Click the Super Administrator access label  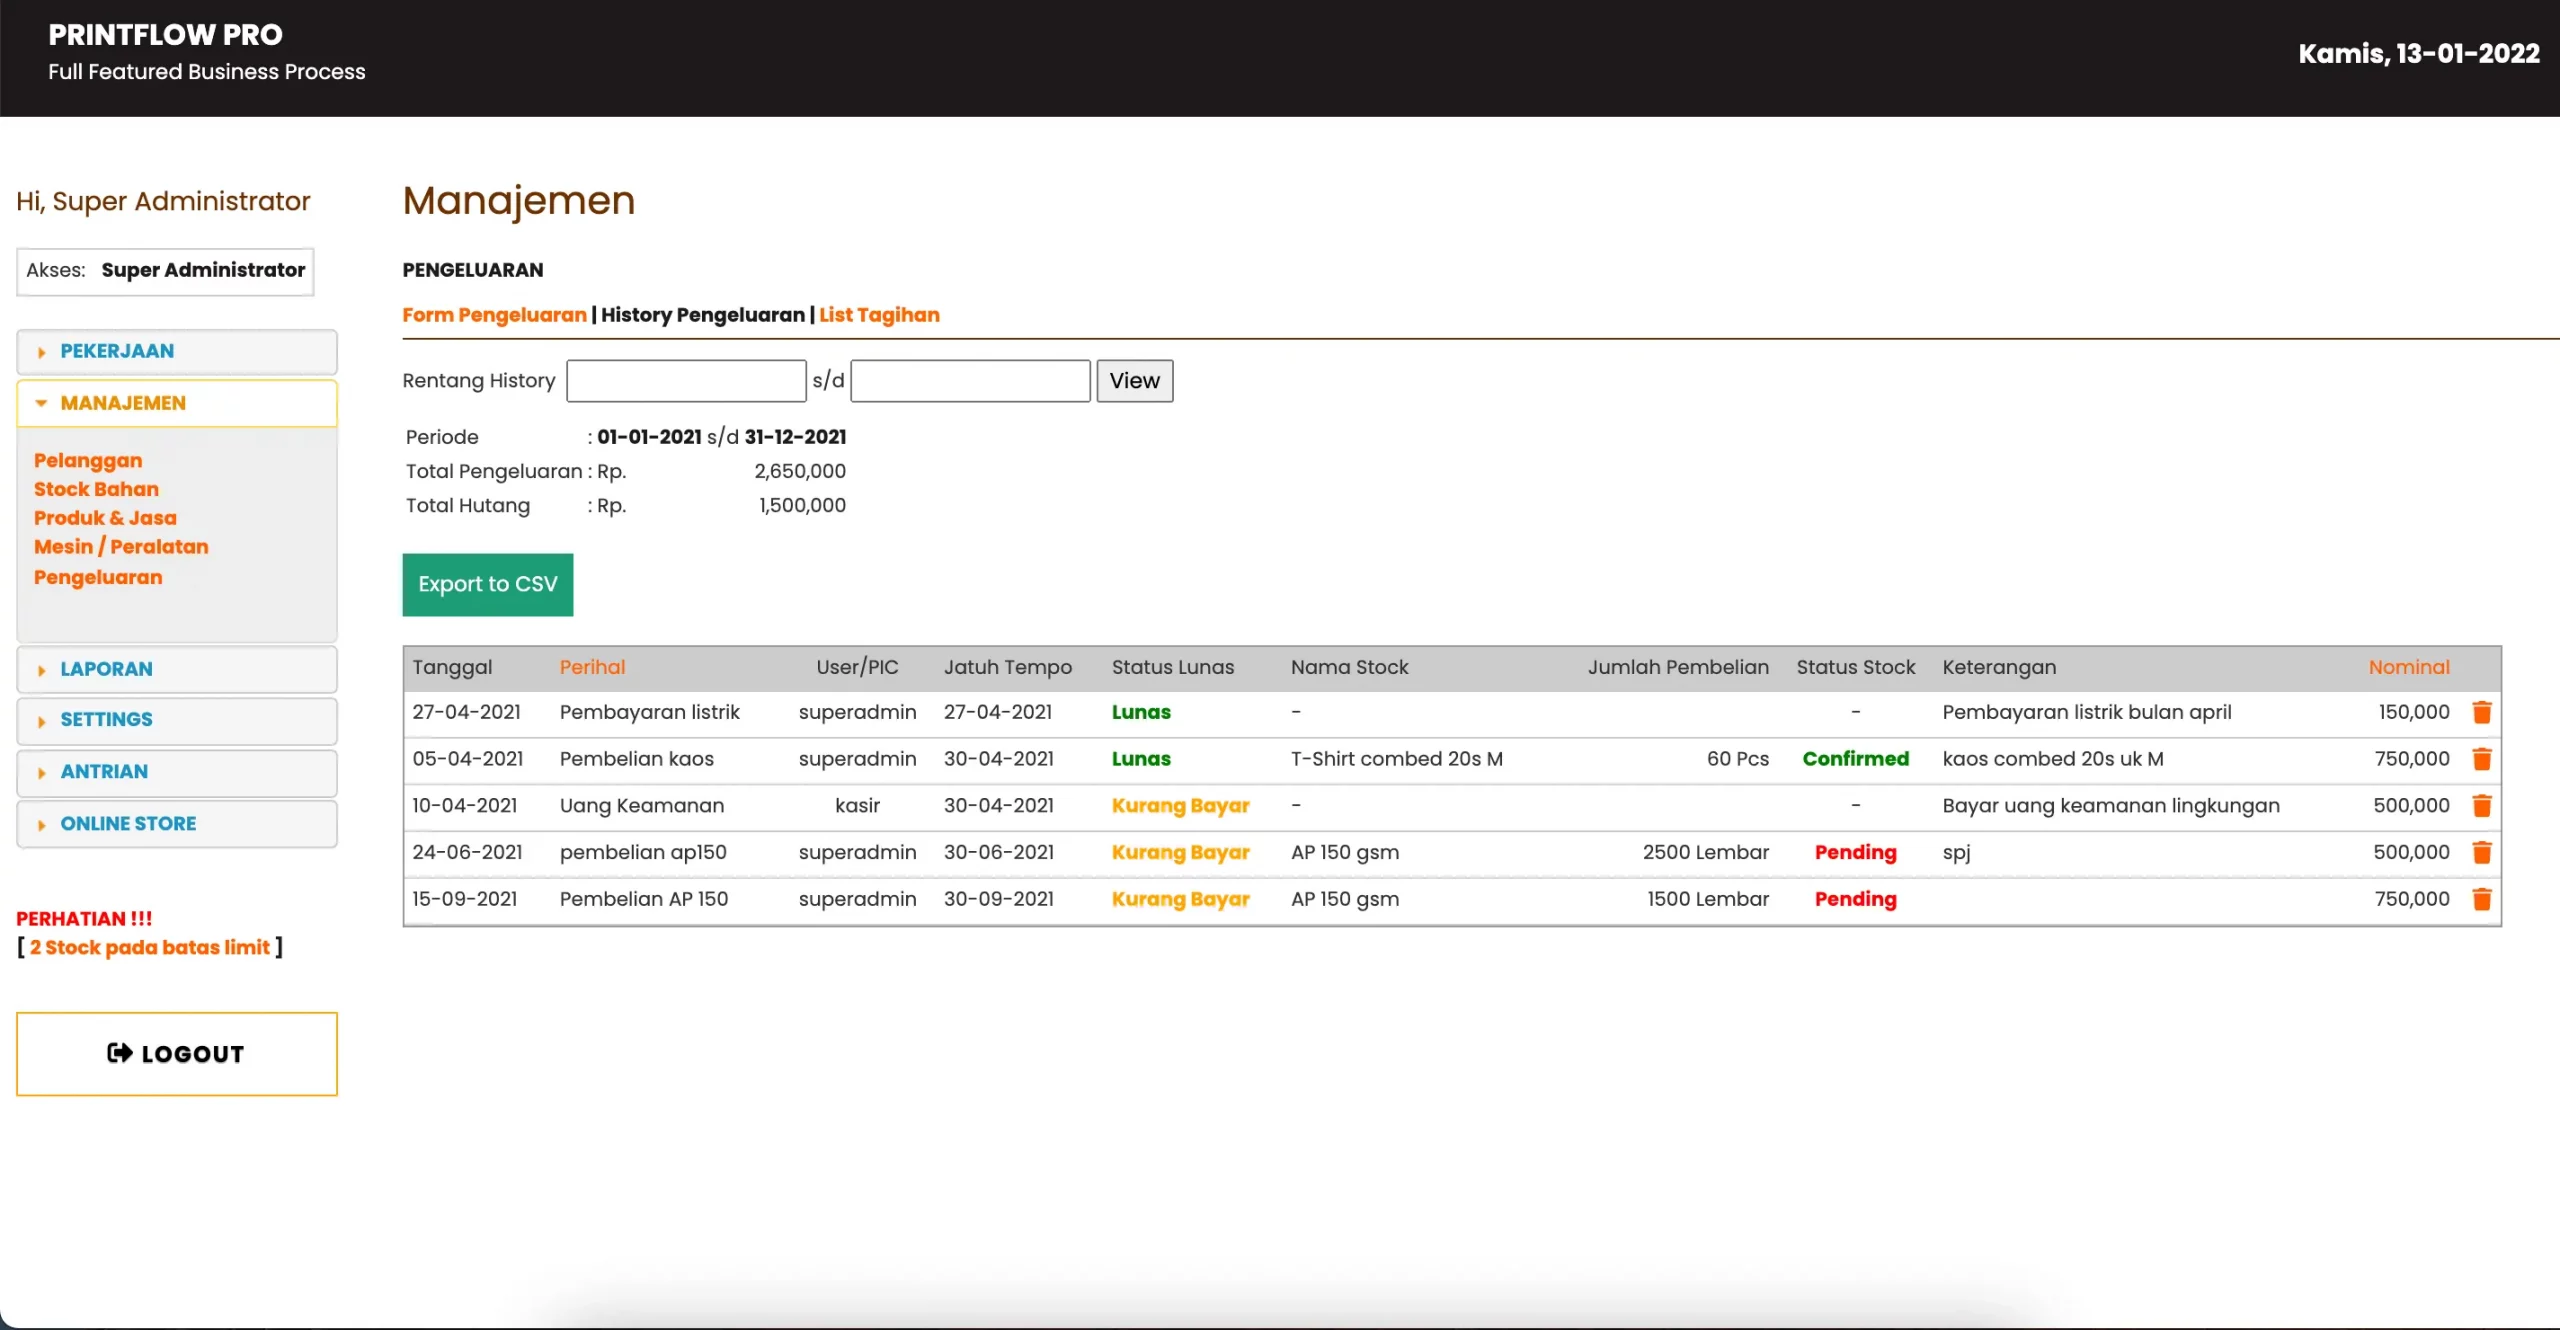[203, 270]
